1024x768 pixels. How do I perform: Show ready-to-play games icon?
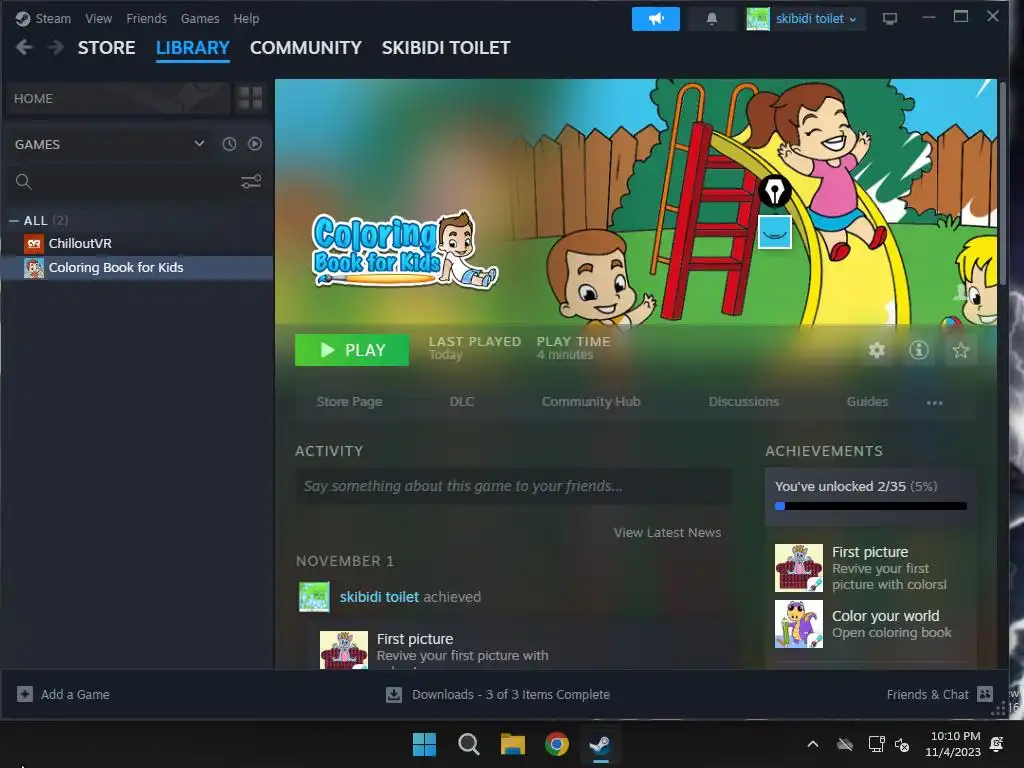coord(255,144)
